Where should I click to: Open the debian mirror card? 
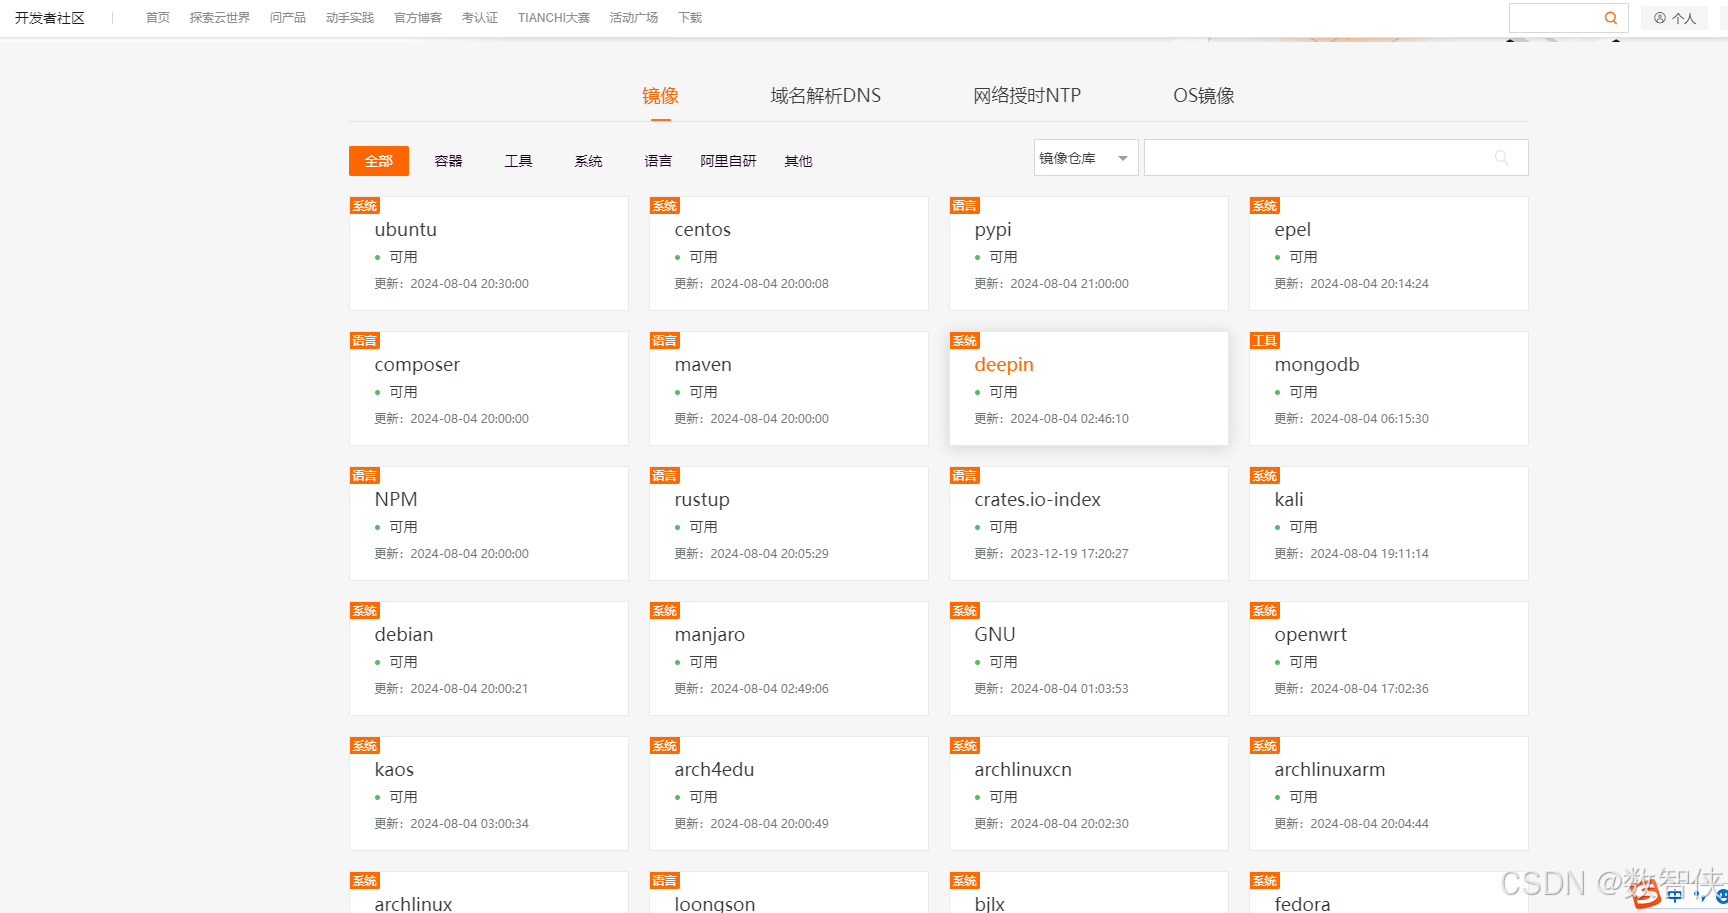click(489, 658)
